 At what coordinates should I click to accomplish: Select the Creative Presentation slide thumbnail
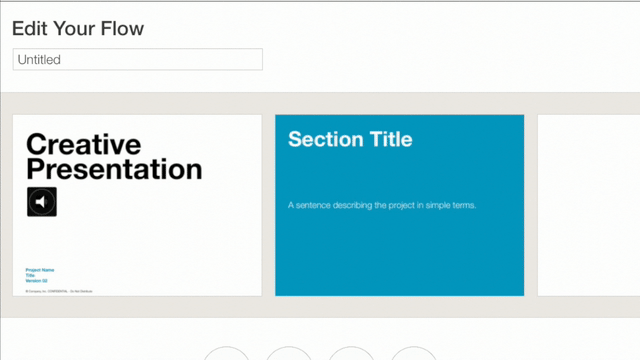click(137, 205)
